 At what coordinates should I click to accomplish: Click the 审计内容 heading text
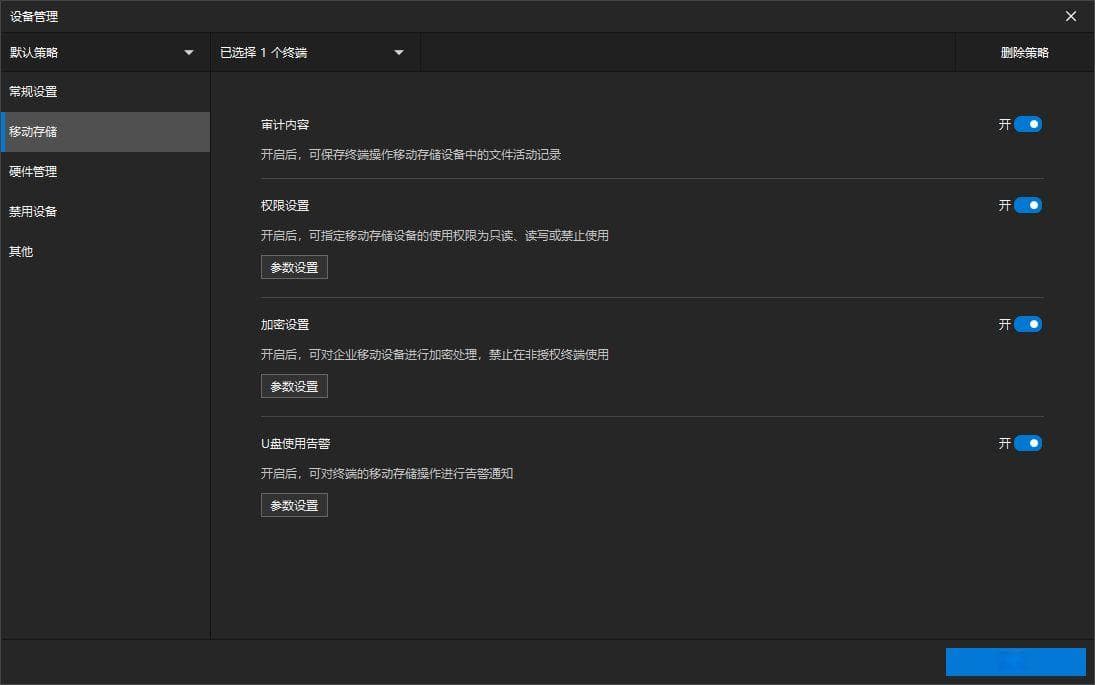point(285,125)
